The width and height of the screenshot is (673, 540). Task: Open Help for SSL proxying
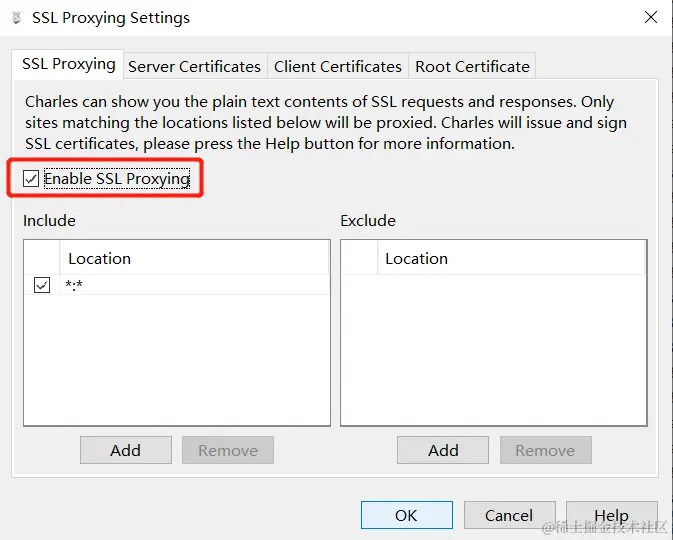(612, 515)
